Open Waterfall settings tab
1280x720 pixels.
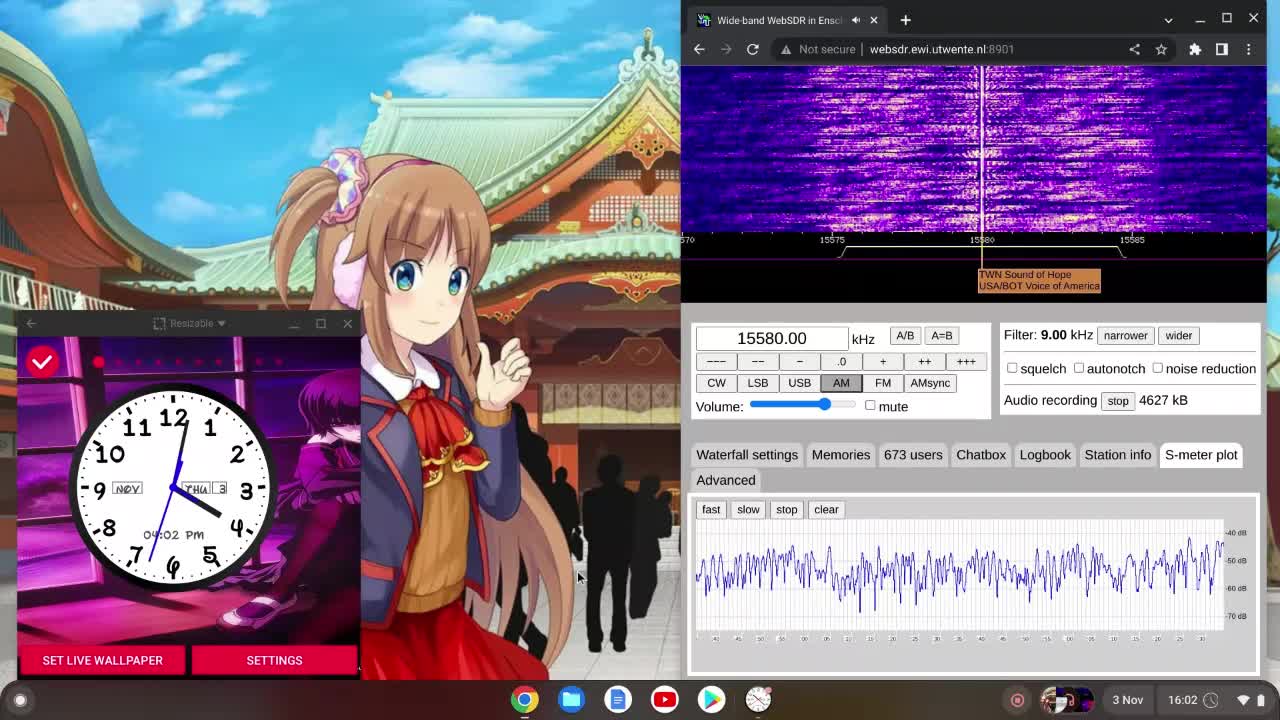[x=747, y=455]
